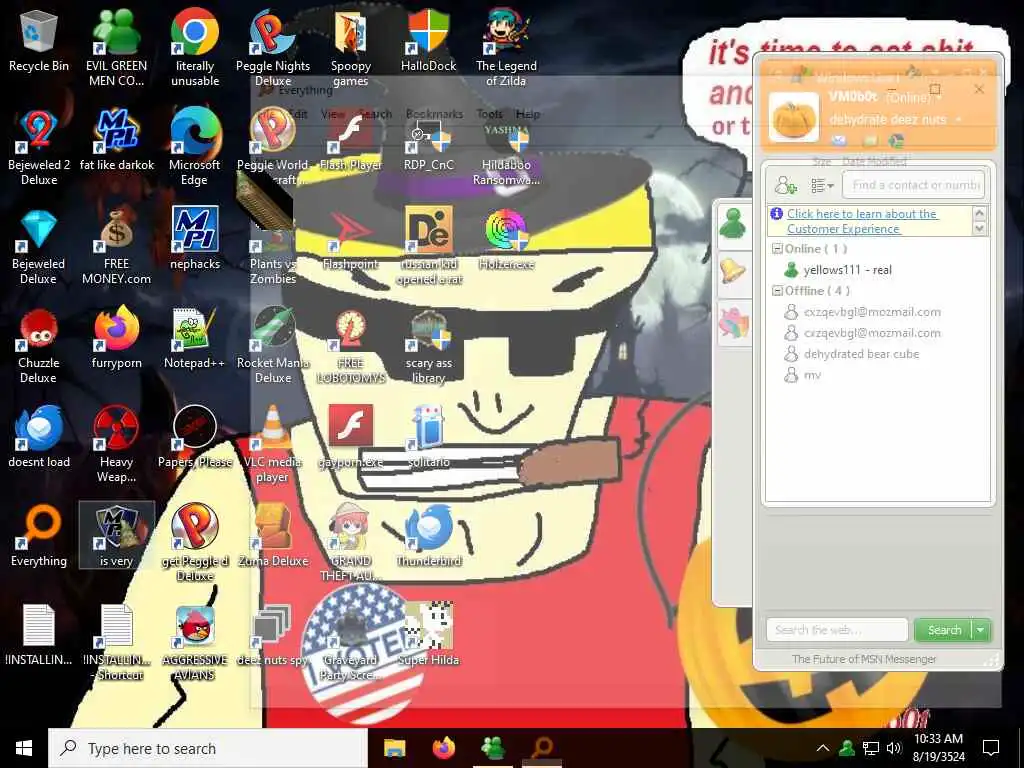Screen dimensions: 1024x768
Task: Open the !INSTALLIN... text file without shortcut arrow
Action: pyautogui.click(x=39, y=635)
